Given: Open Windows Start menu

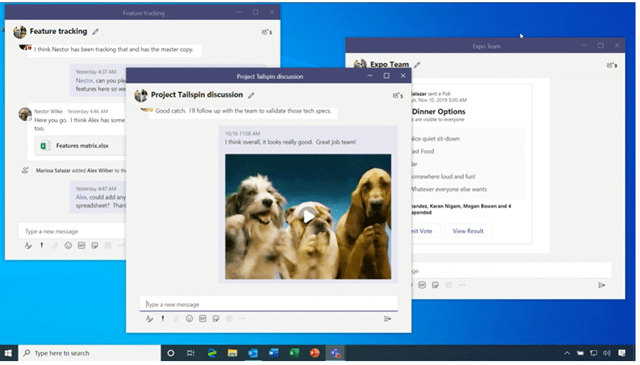Looking at the screenshot, I should 8,353.
